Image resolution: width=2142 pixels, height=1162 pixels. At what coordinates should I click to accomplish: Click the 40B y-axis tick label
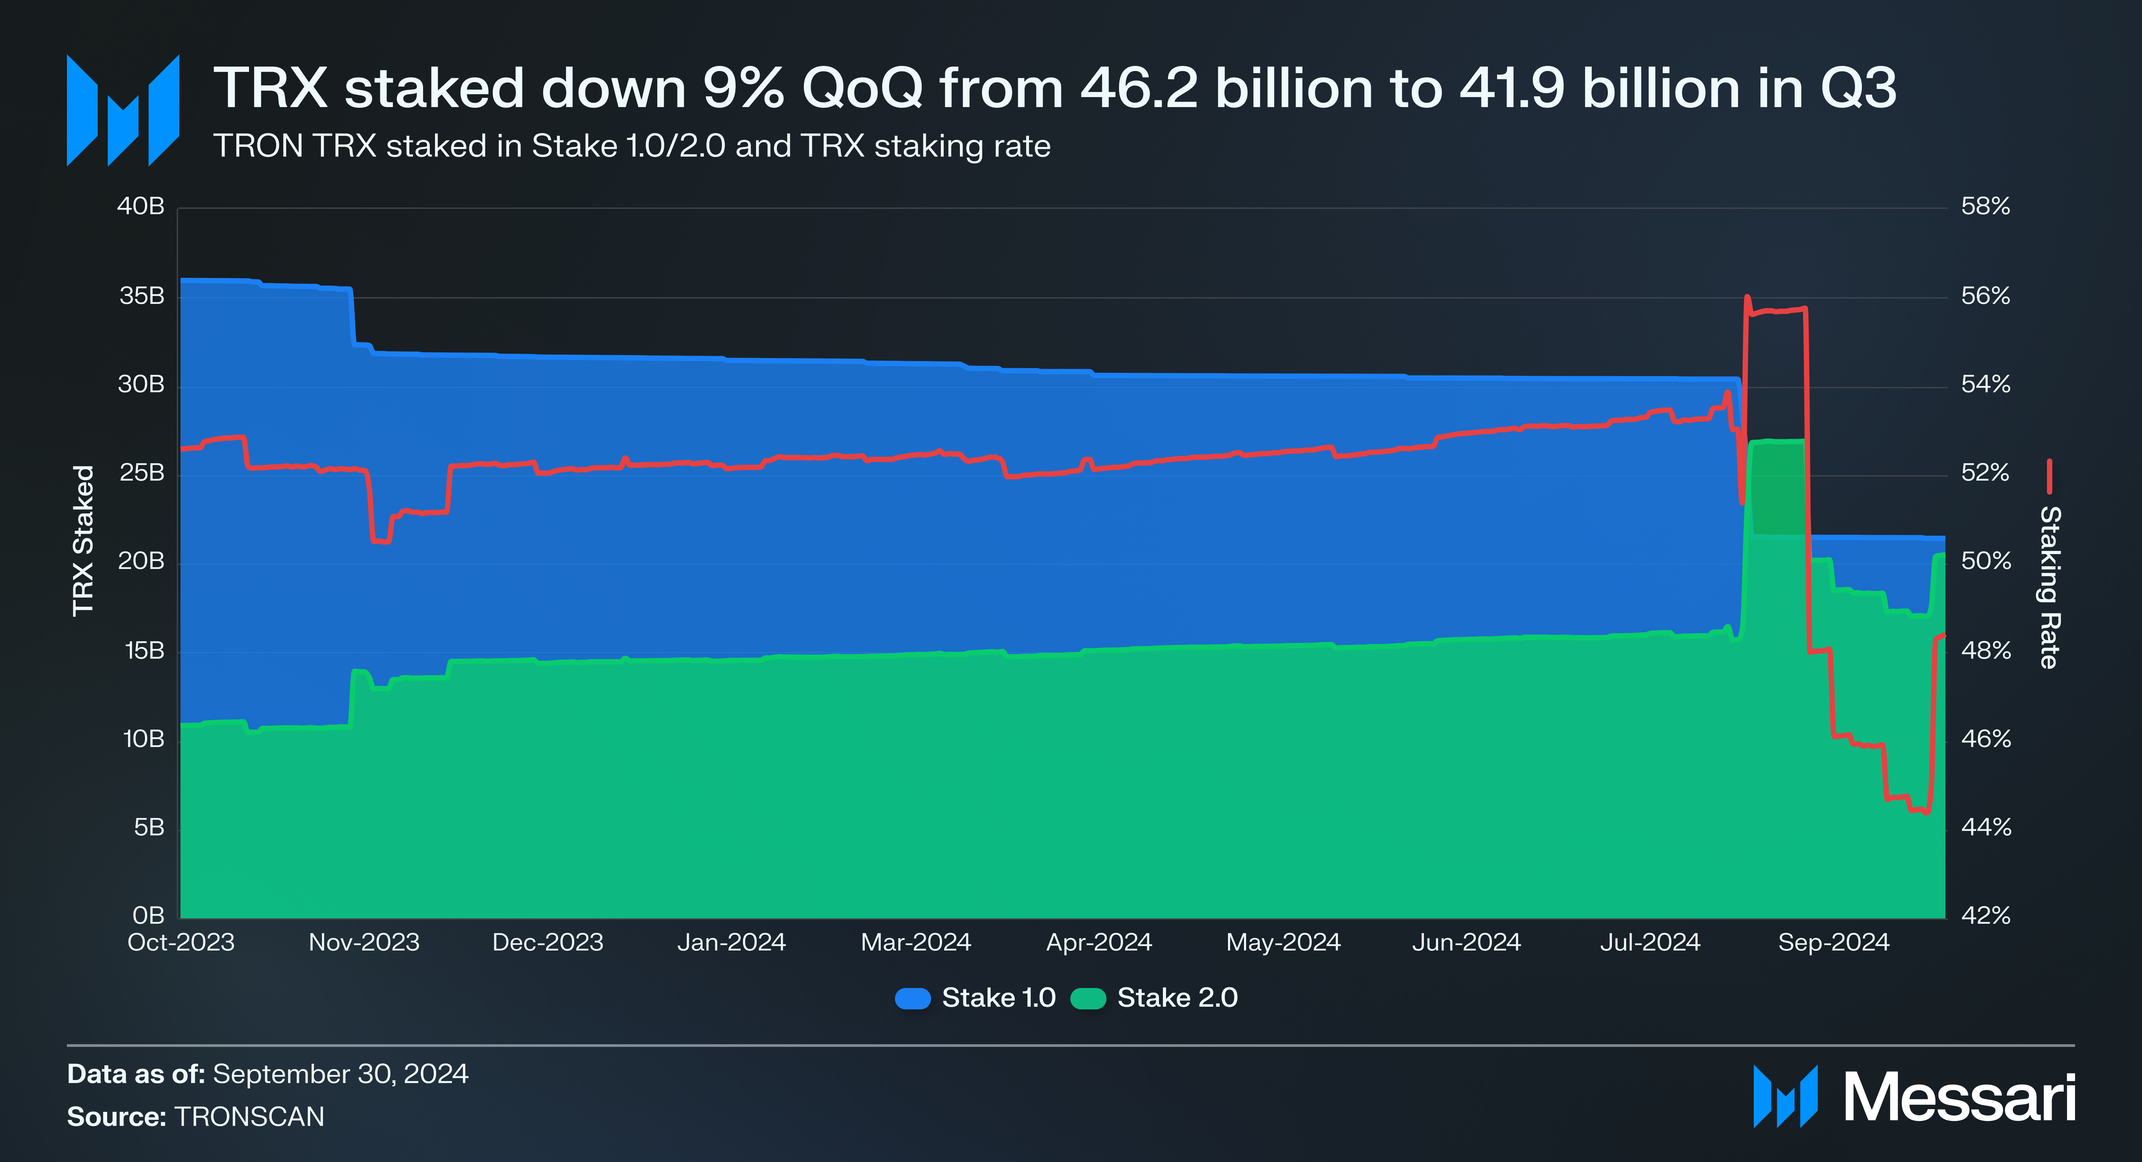pos(141,207)
